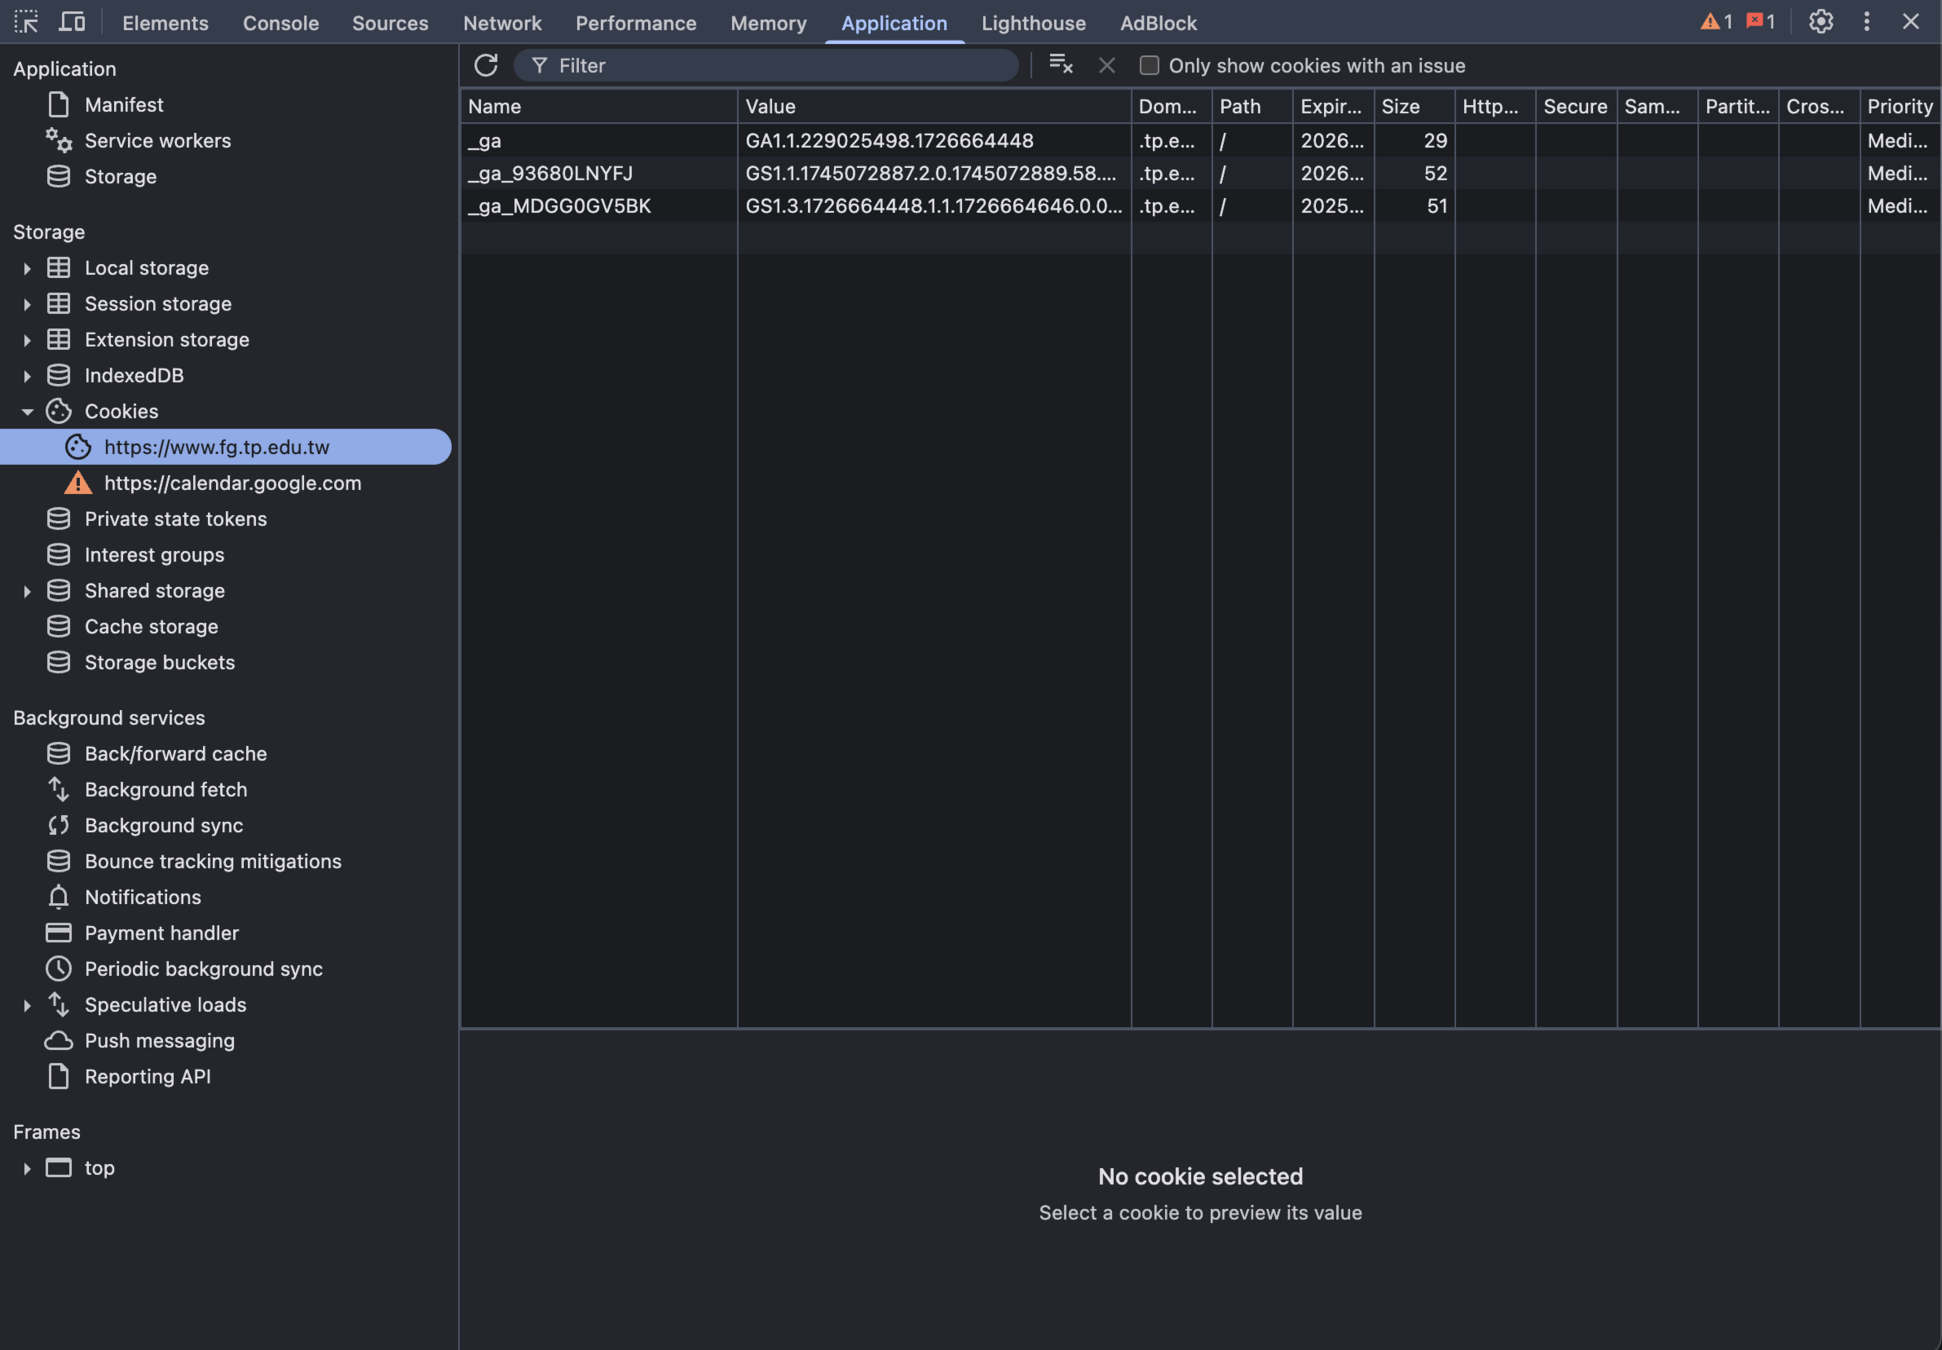Screen dimensions: 1942x1350
Task: Select the calendar.google.com cookies entry
Action: (x=232, y=483)
